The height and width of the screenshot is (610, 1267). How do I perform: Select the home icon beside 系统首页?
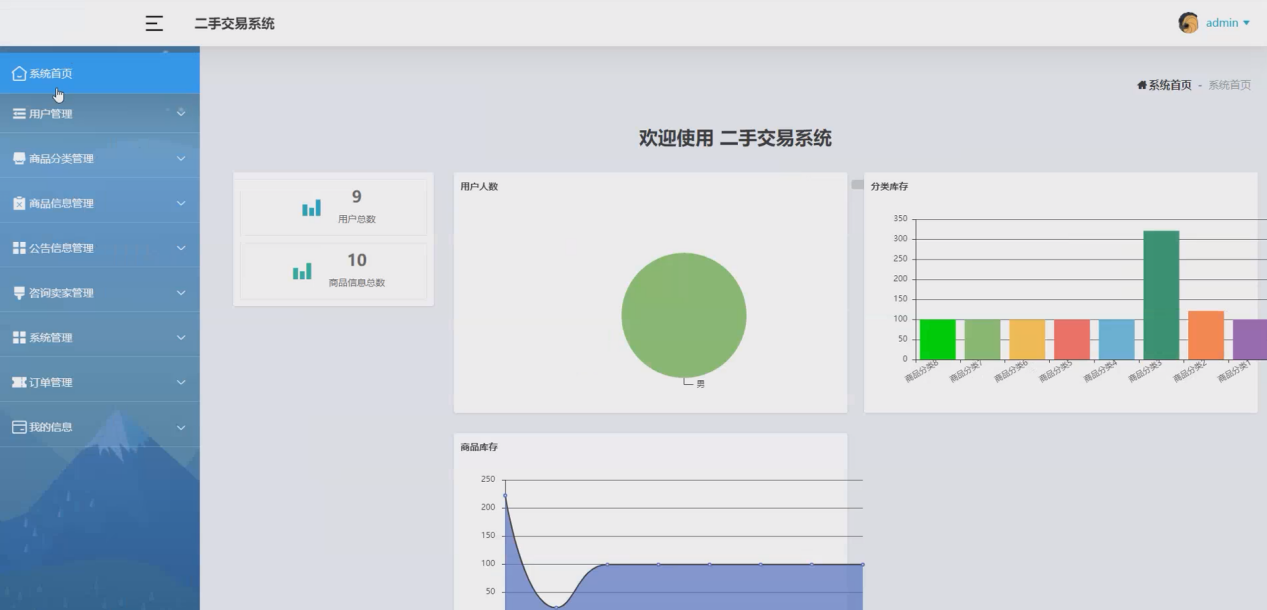coord(18,72)
